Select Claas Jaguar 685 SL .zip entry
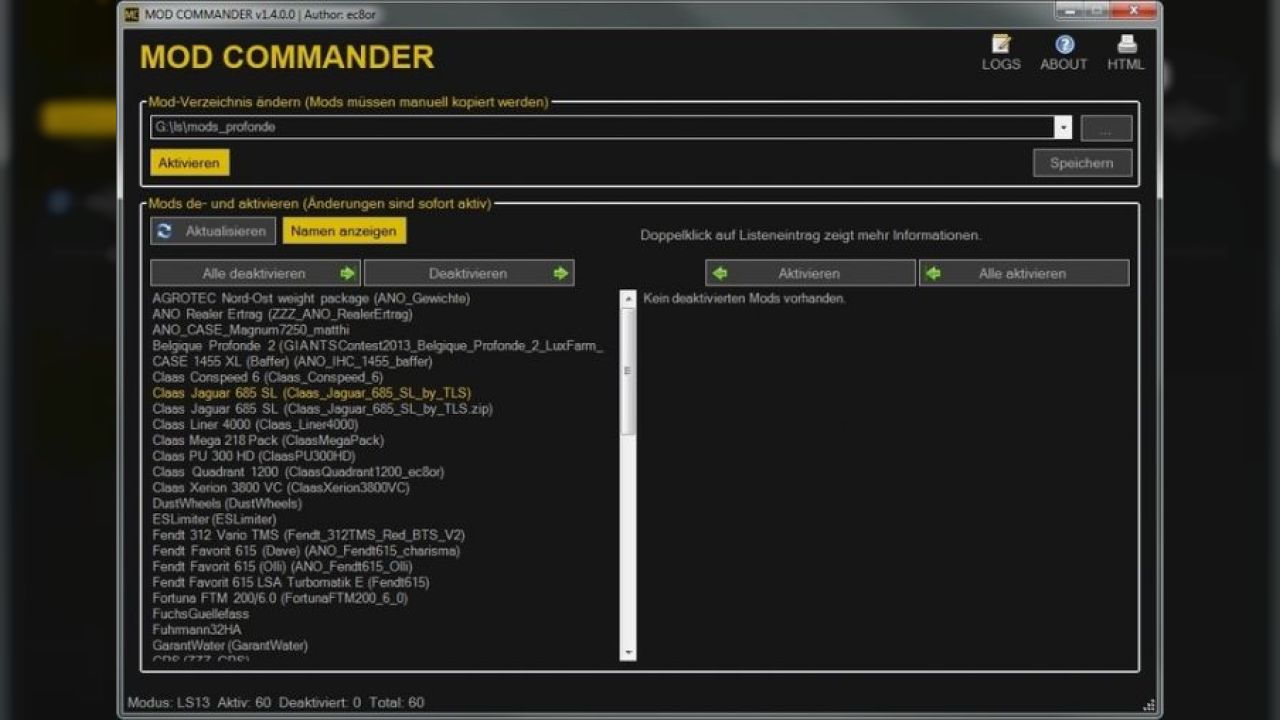The width and height of the screenshot is (1280, 720). click(322, 409)
